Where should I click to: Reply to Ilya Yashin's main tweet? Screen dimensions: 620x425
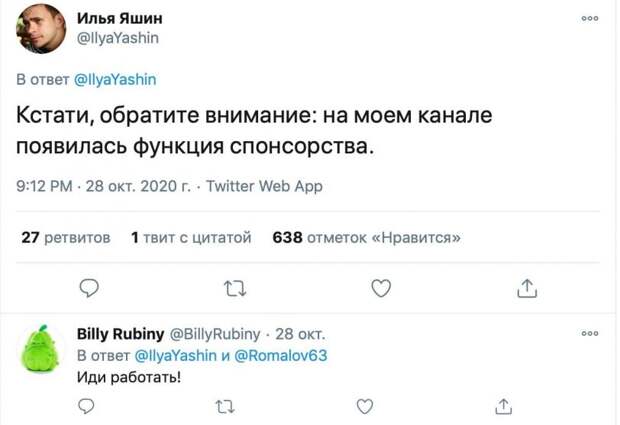pos(88,289)
